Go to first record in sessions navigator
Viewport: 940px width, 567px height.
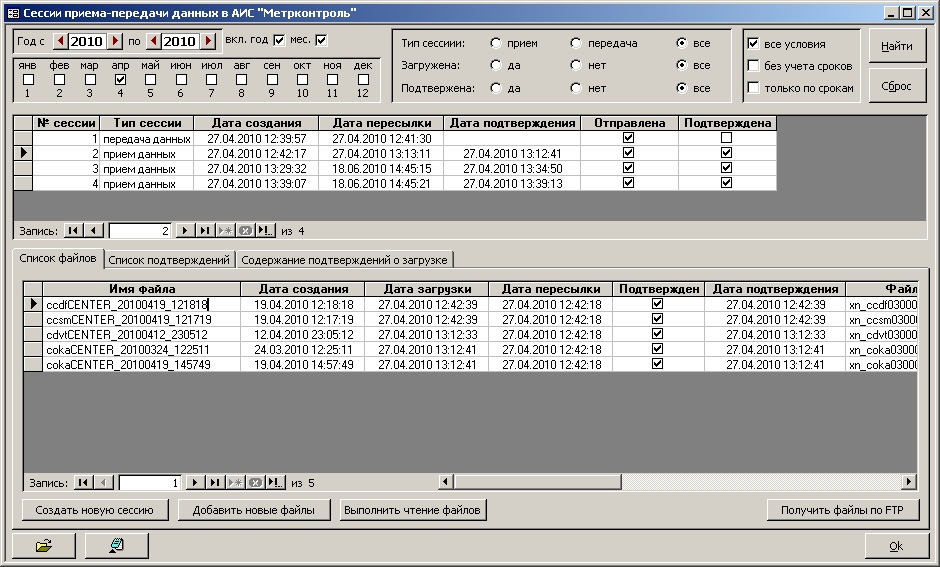tap(74, 230)
